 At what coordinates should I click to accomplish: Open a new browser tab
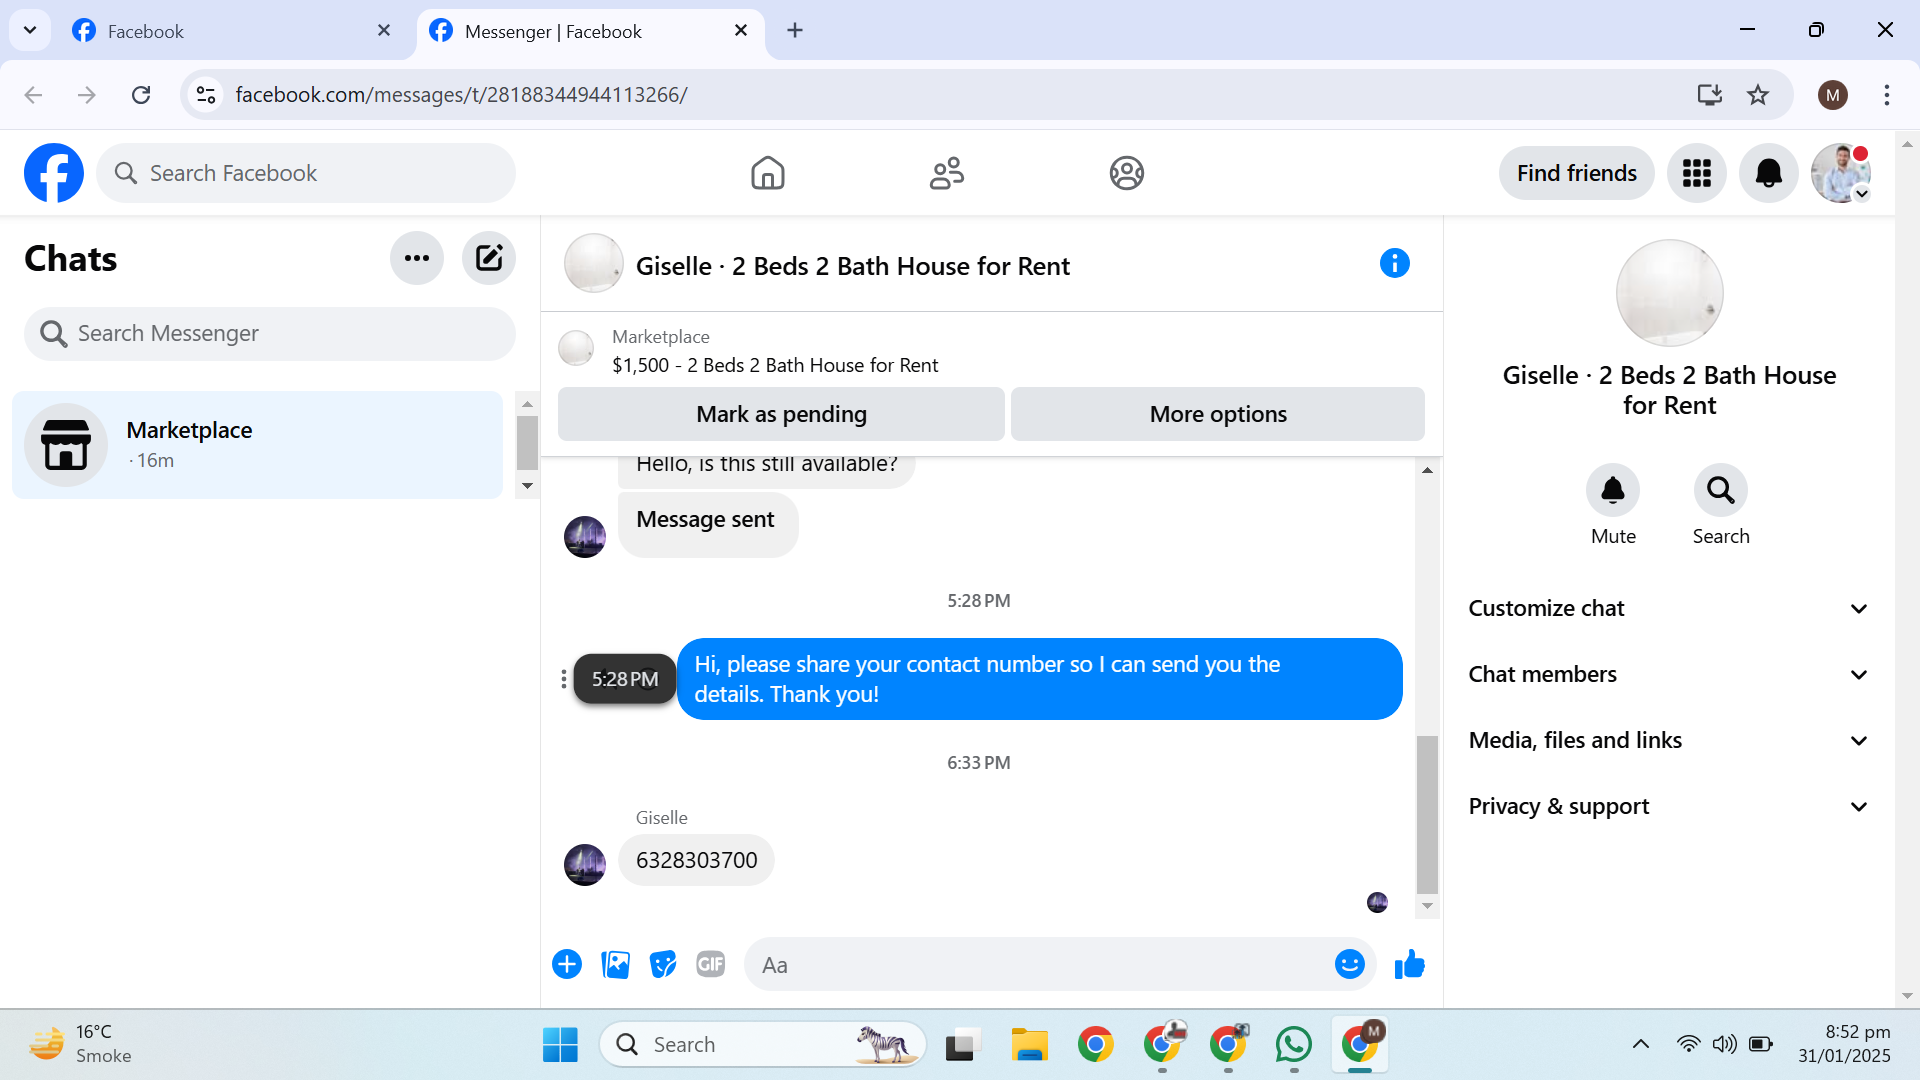click(795, 31)
